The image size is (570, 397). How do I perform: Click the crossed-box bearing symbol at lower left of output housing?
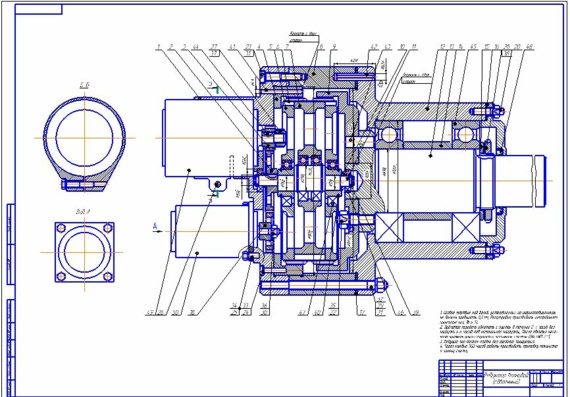click(x=389, y=228)
